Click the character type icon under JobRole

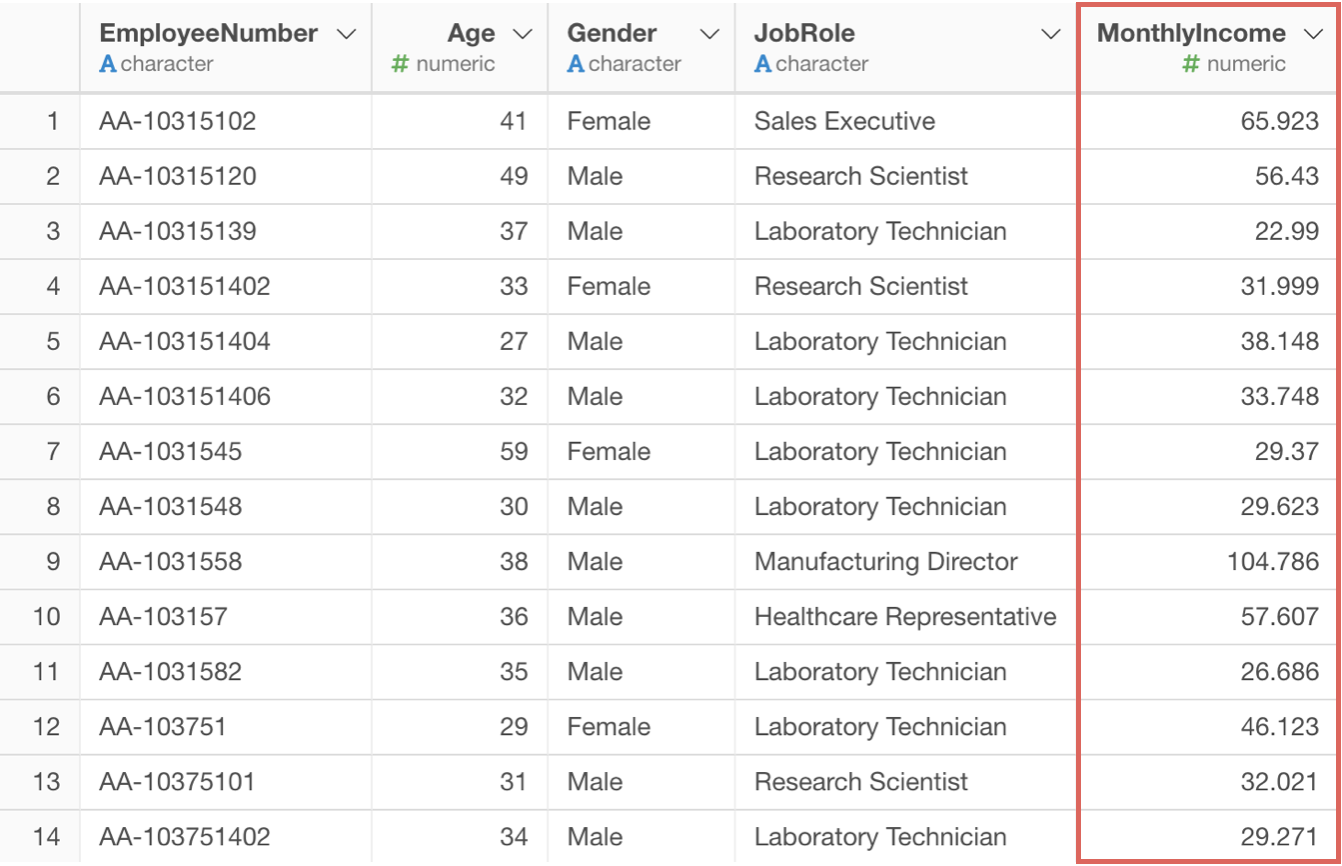tap(762, 64)
